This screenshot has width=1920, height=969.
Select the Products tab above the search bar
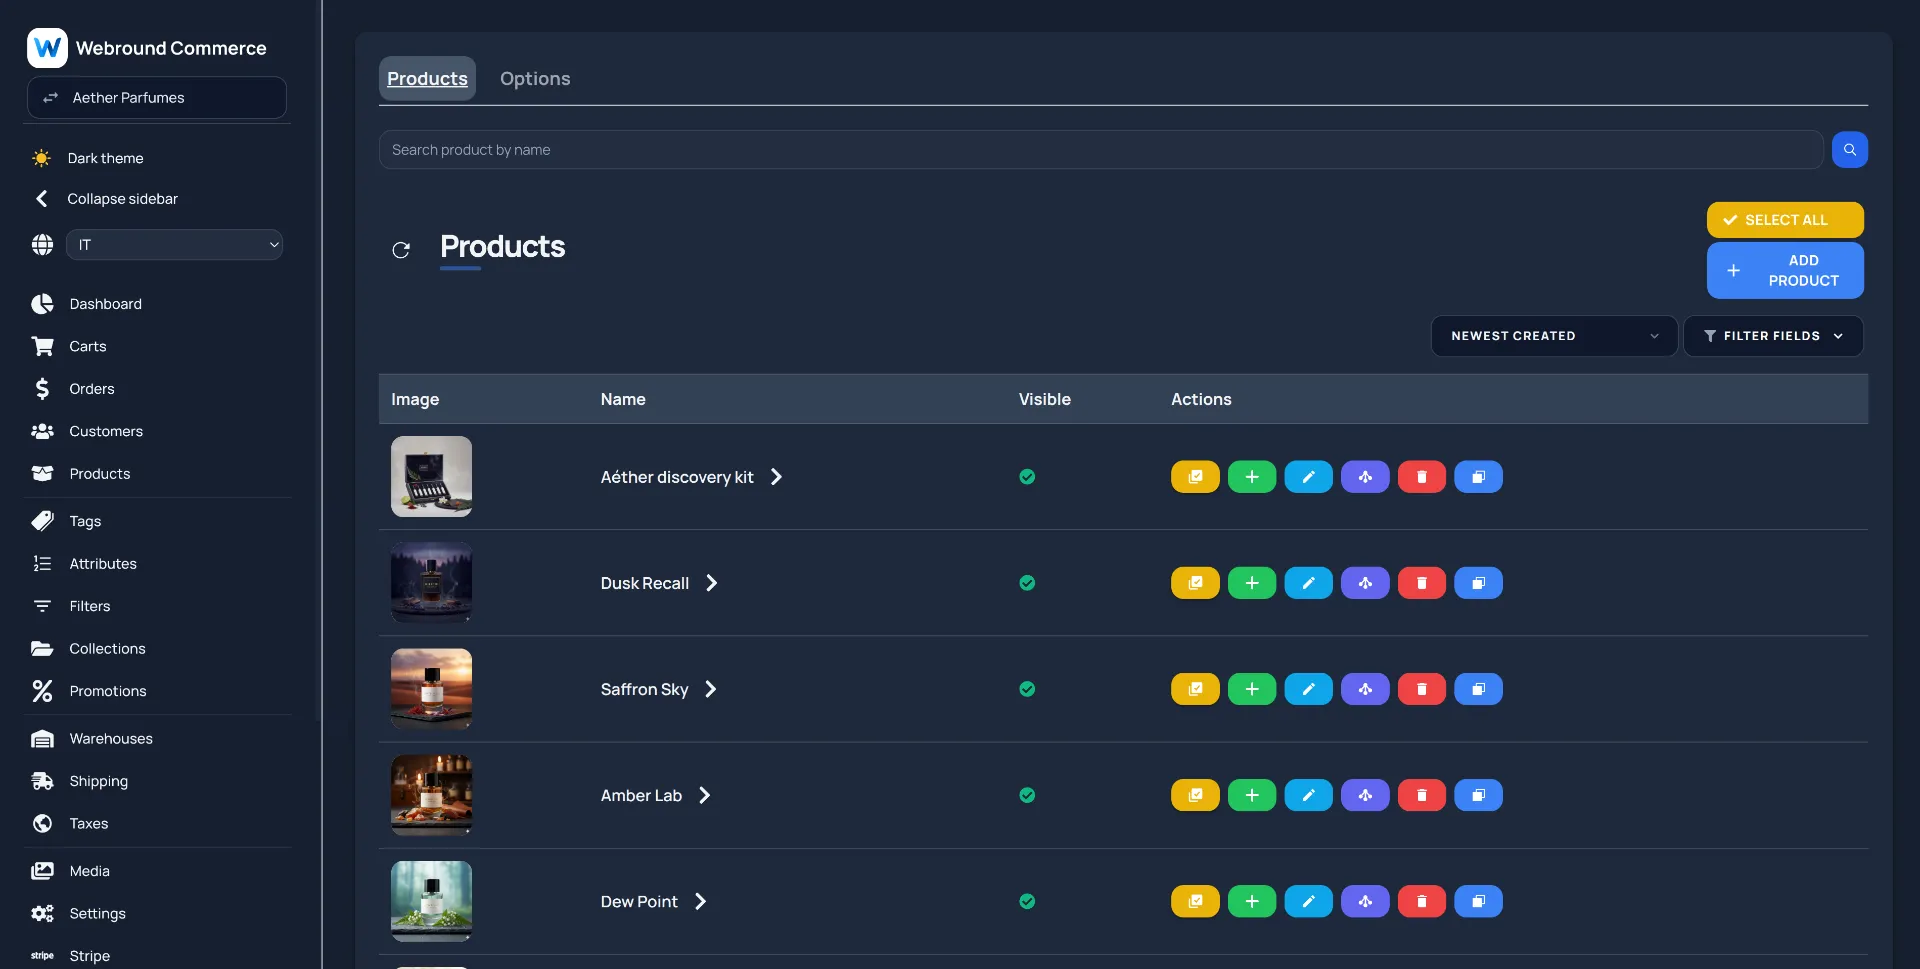click(427, 79)
